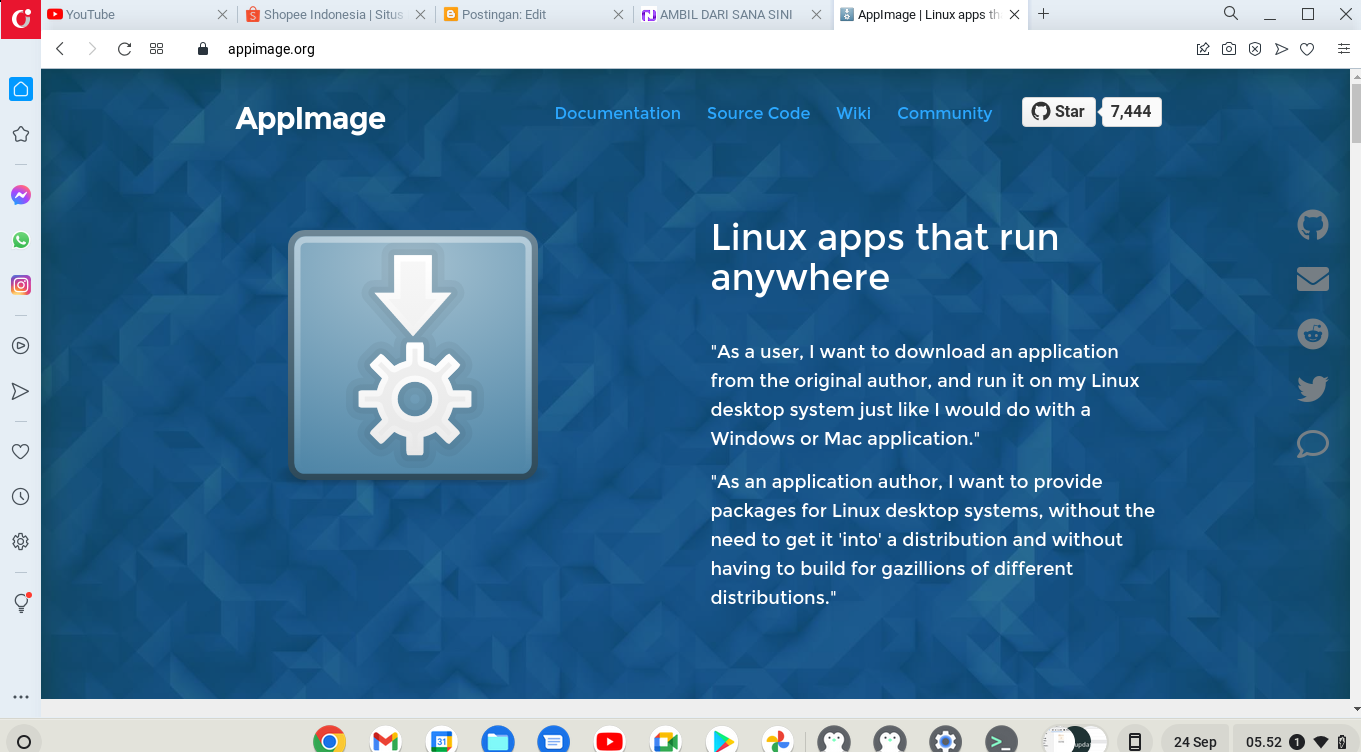Open Easy Setup sliders icon
Screen dimensions: 1361x752
(1344, 49)
